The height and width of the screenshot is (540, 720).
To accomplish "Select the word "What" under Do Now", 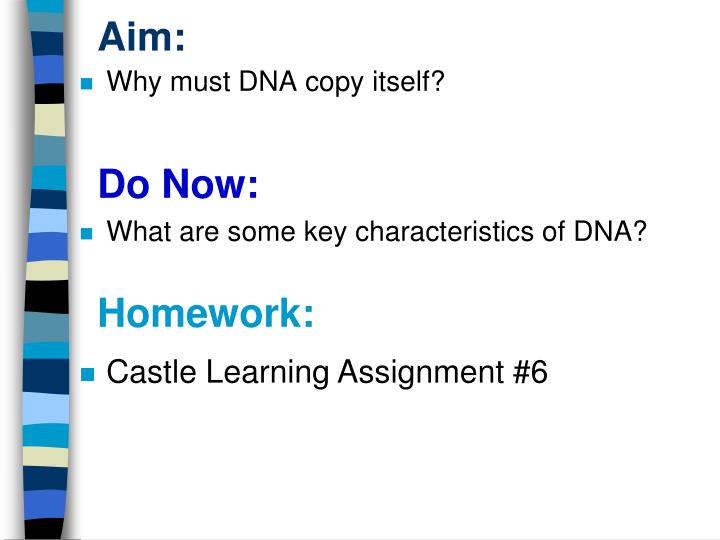I will (132, 232).
